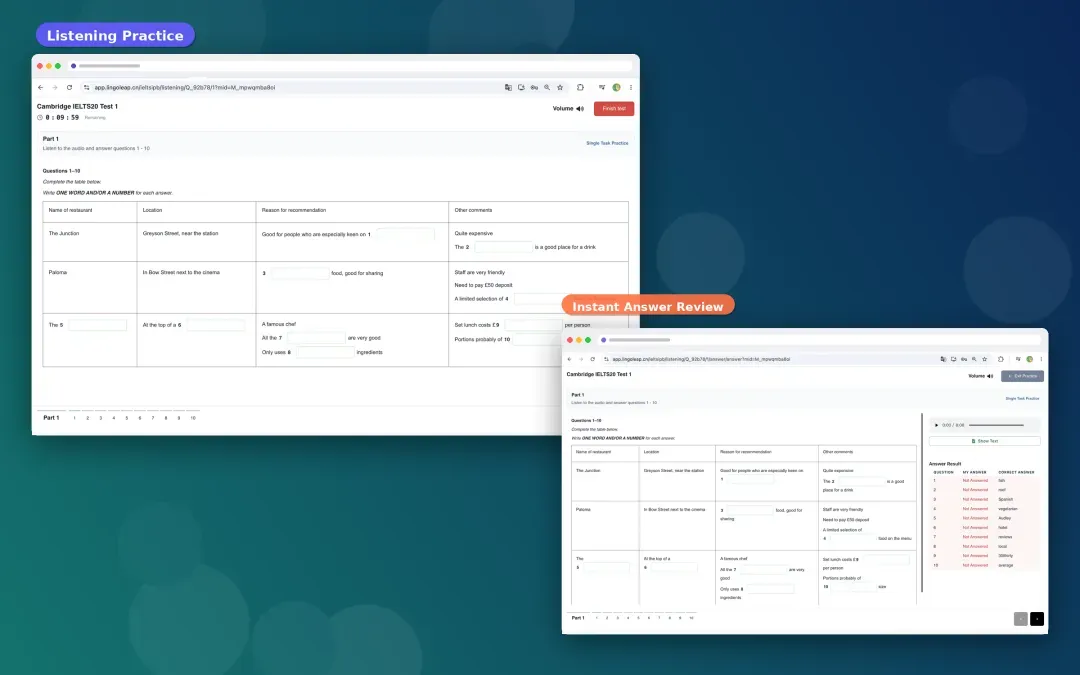Jump to question 1 in the Listening Practice footer
Screen dimensions: 1080x675
(74, 418)
